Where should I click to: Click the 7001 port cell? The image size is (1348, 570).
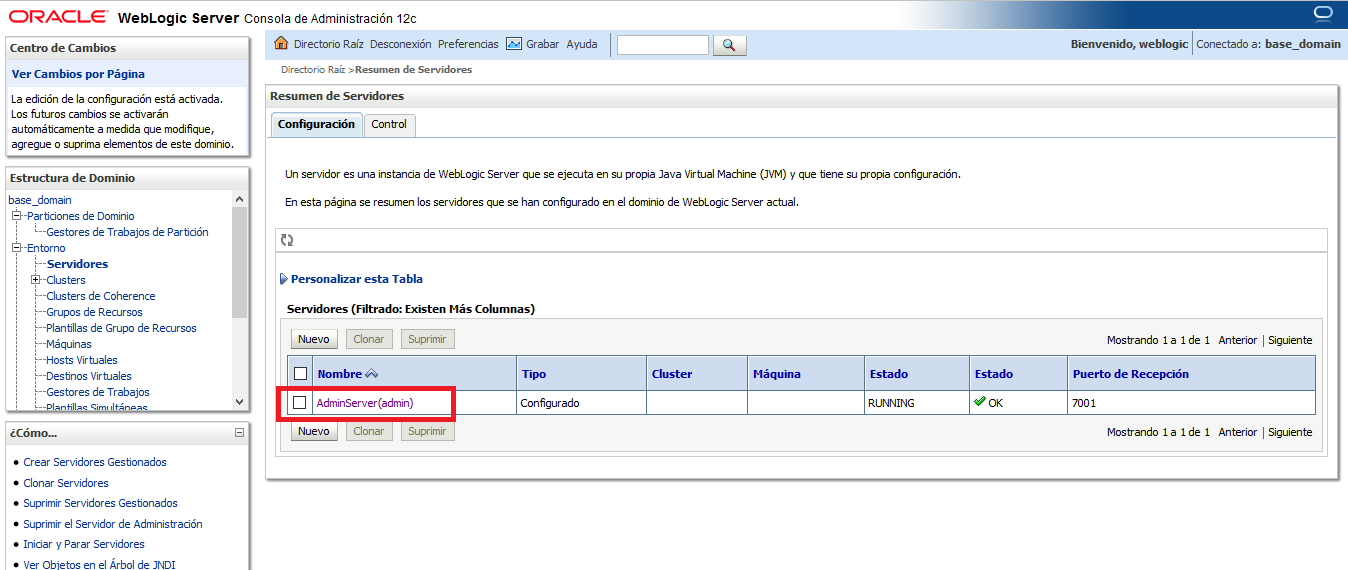[x=1191, y=403]
